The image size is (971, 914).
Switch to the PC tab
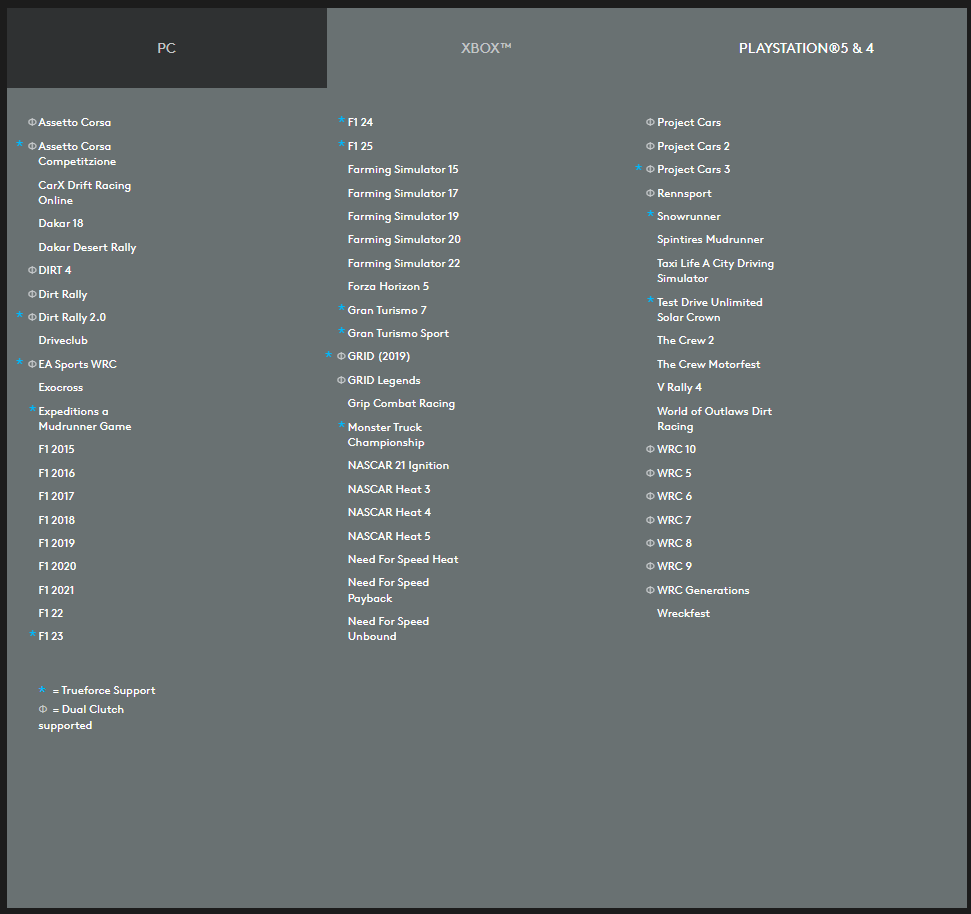[166, 48]
